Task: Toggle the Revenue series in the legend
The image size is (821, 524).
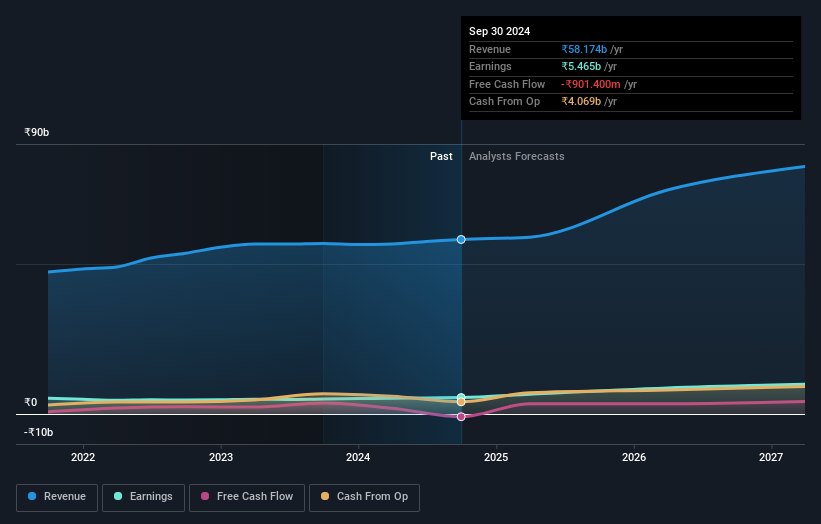Action: pyautogui.click(x=57, y=497)
